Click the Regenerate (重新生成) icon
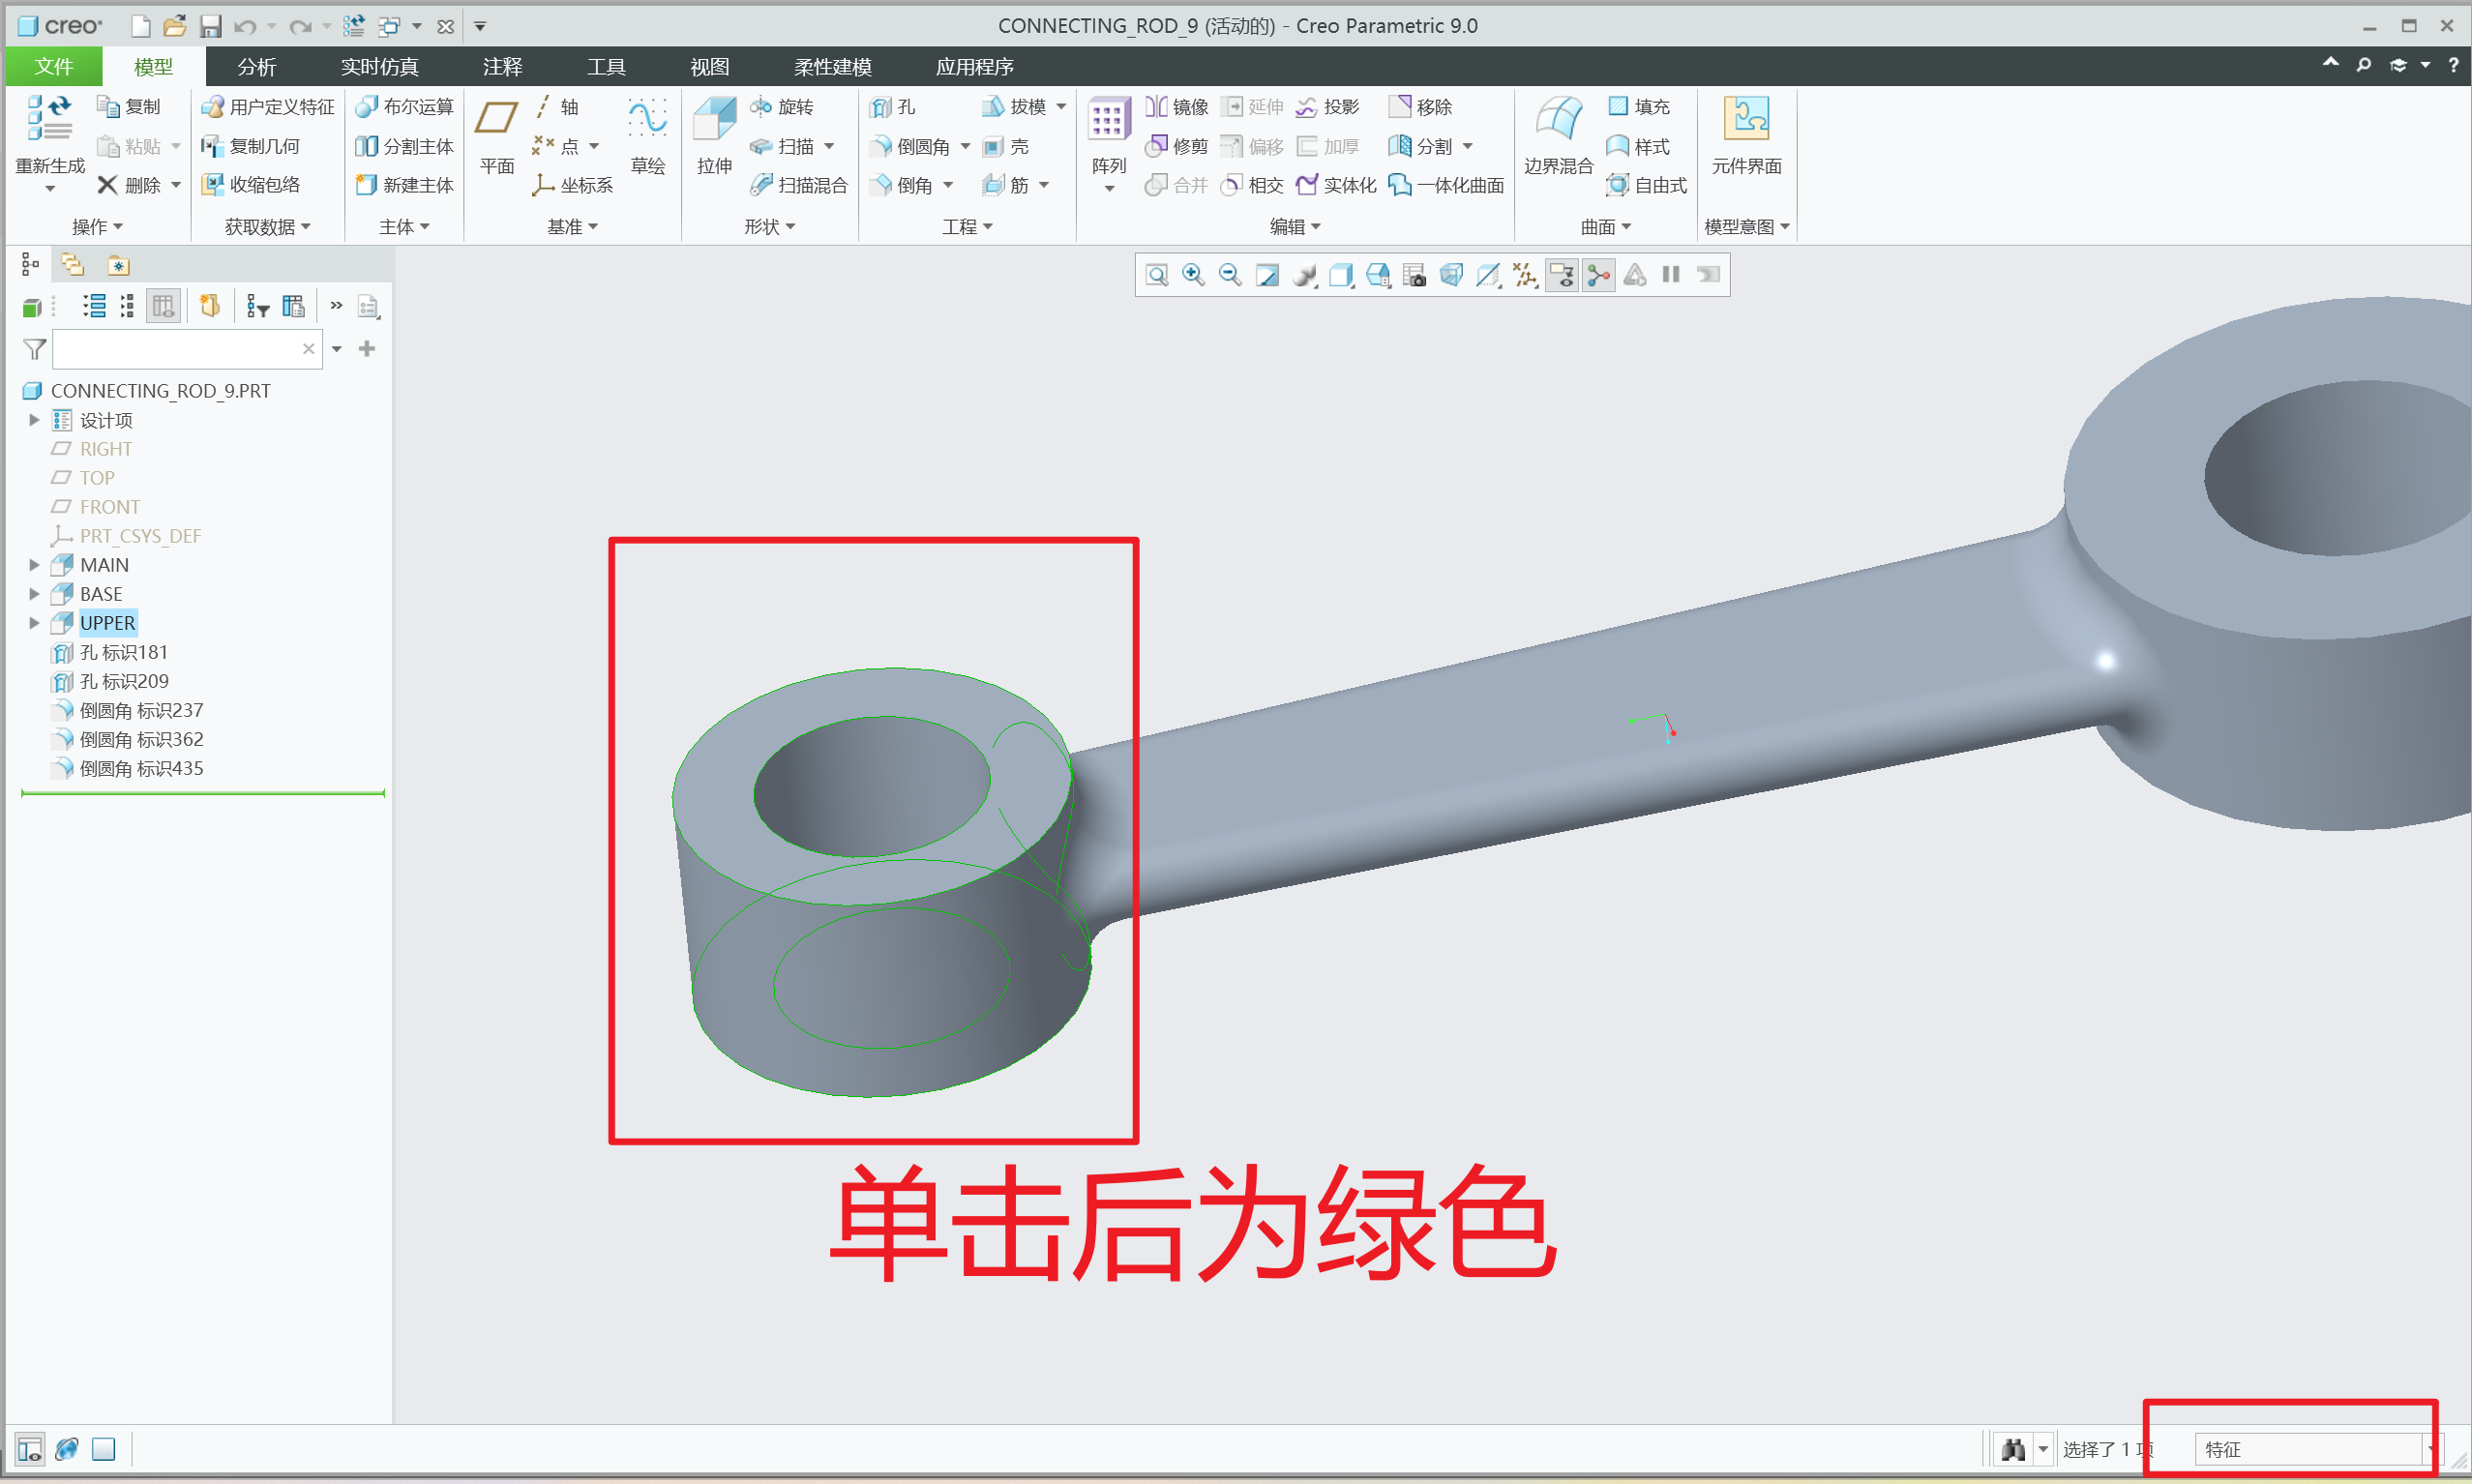 point(48,120)
